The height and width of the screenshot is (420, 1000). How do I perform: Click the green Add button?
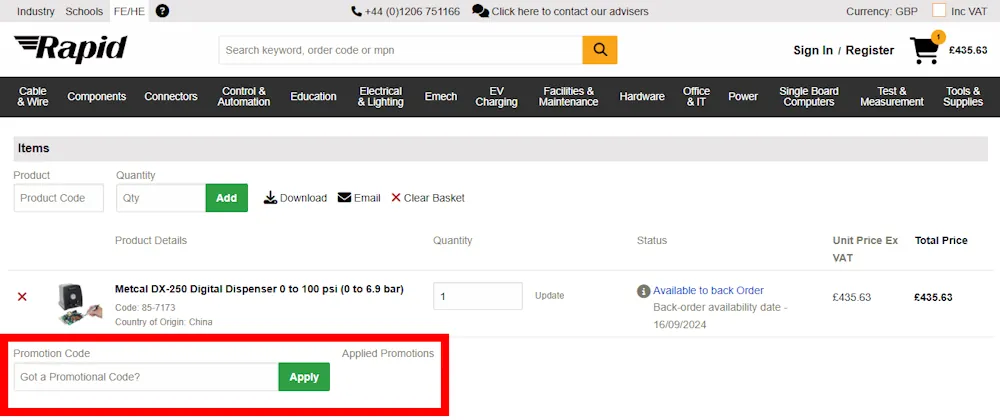pyautogui.click(x=226, y=198)
